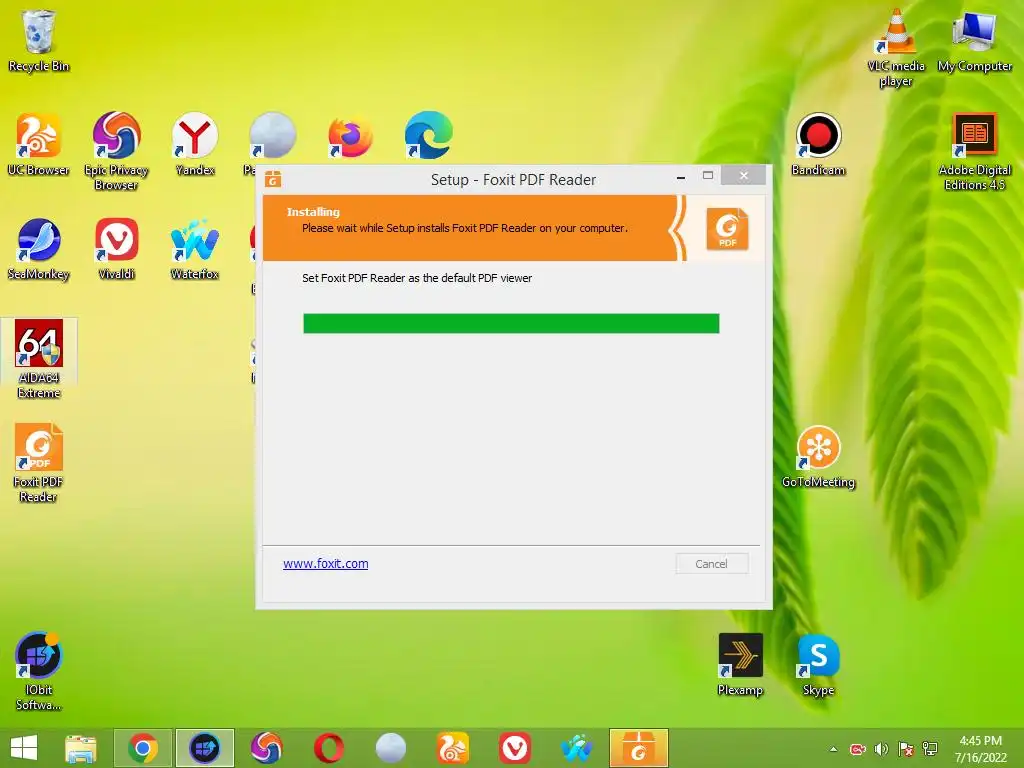Click 'Please wait while Setup installs' message
The image size is (1024, 768).
point(464,228)
